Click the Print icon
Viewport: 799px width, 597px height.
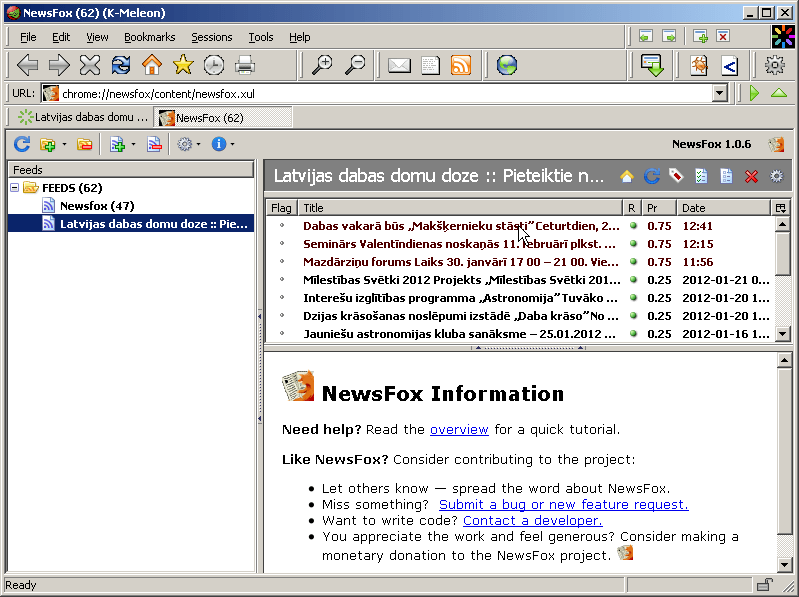(245, 65)
